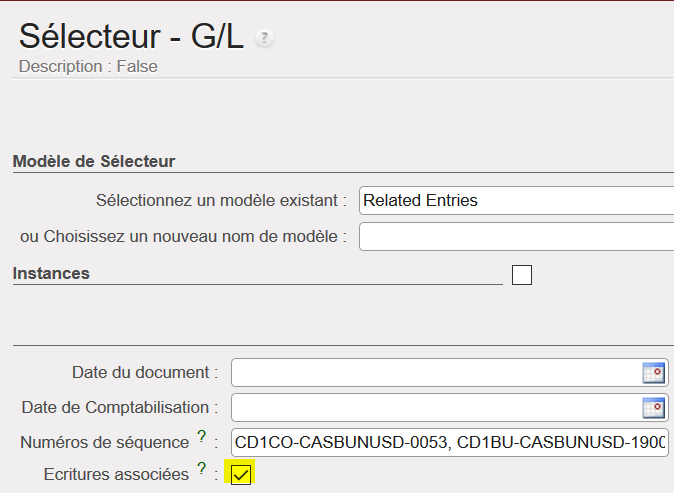
Task: Click the Instances section header
Action: tap(51, 273)
